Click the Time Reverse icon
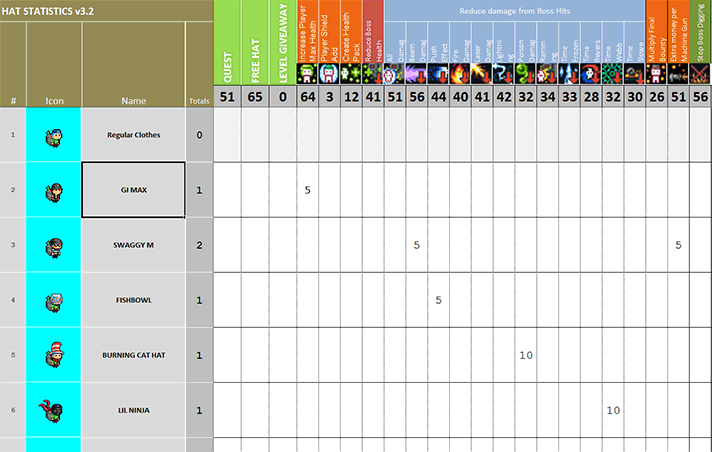Image resolution: width=712 pixels, height=452 pixels. point(591,74)
